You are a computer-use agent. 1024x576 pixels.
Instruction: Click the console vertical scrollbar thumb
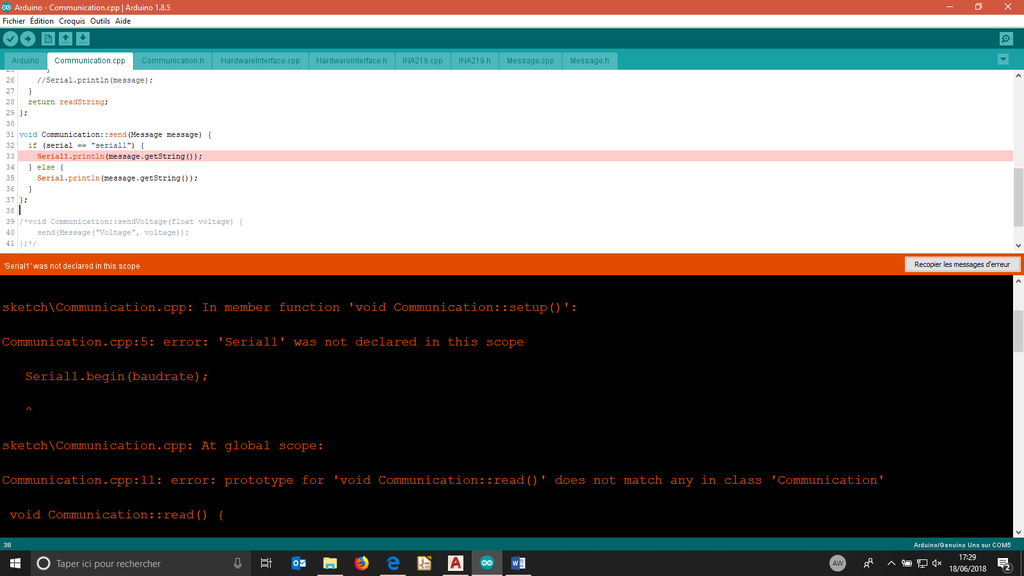coord(1018,331)
